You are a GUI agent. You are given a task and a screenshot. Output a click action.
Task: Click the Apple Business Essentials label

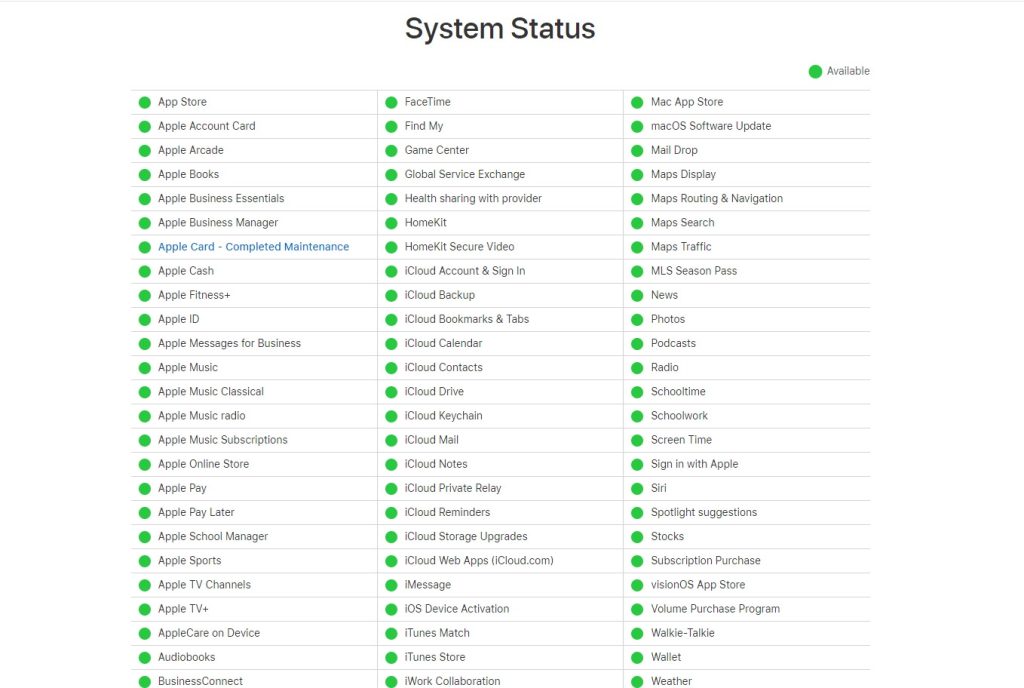(221, 198)
